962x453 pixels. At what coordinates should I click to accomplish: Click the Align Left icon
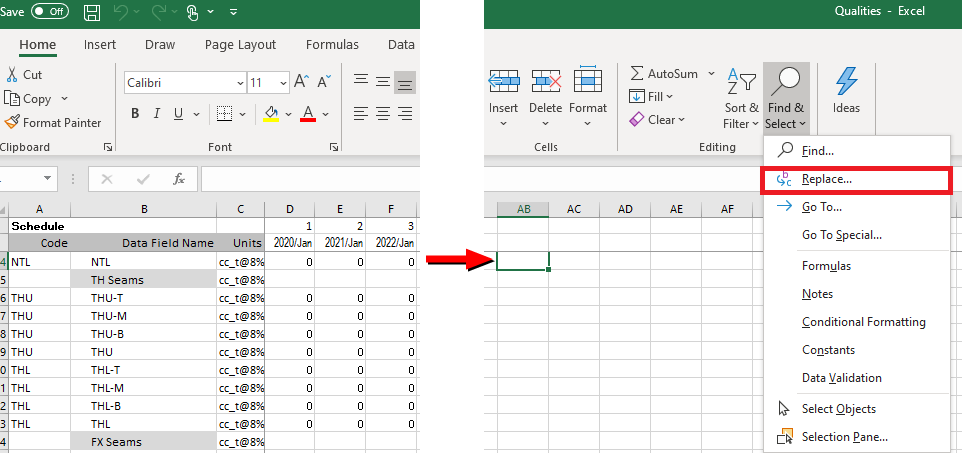point(361,114)
